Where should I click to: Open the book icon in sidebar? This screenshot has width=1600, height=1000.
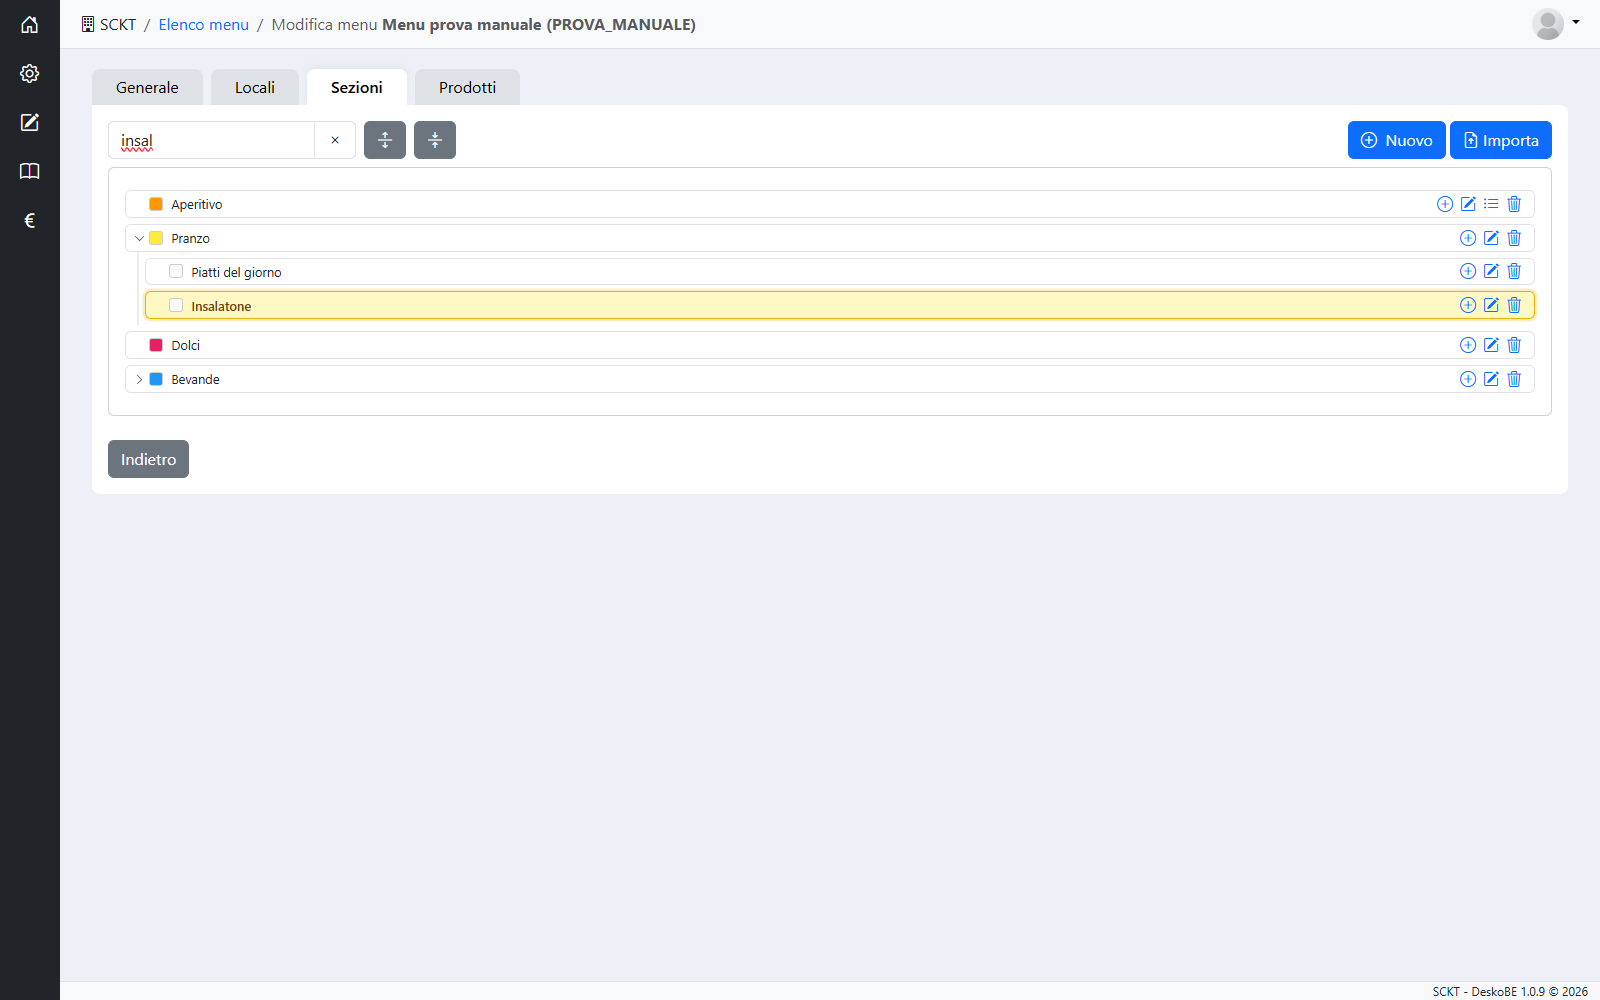pos(30,171)
